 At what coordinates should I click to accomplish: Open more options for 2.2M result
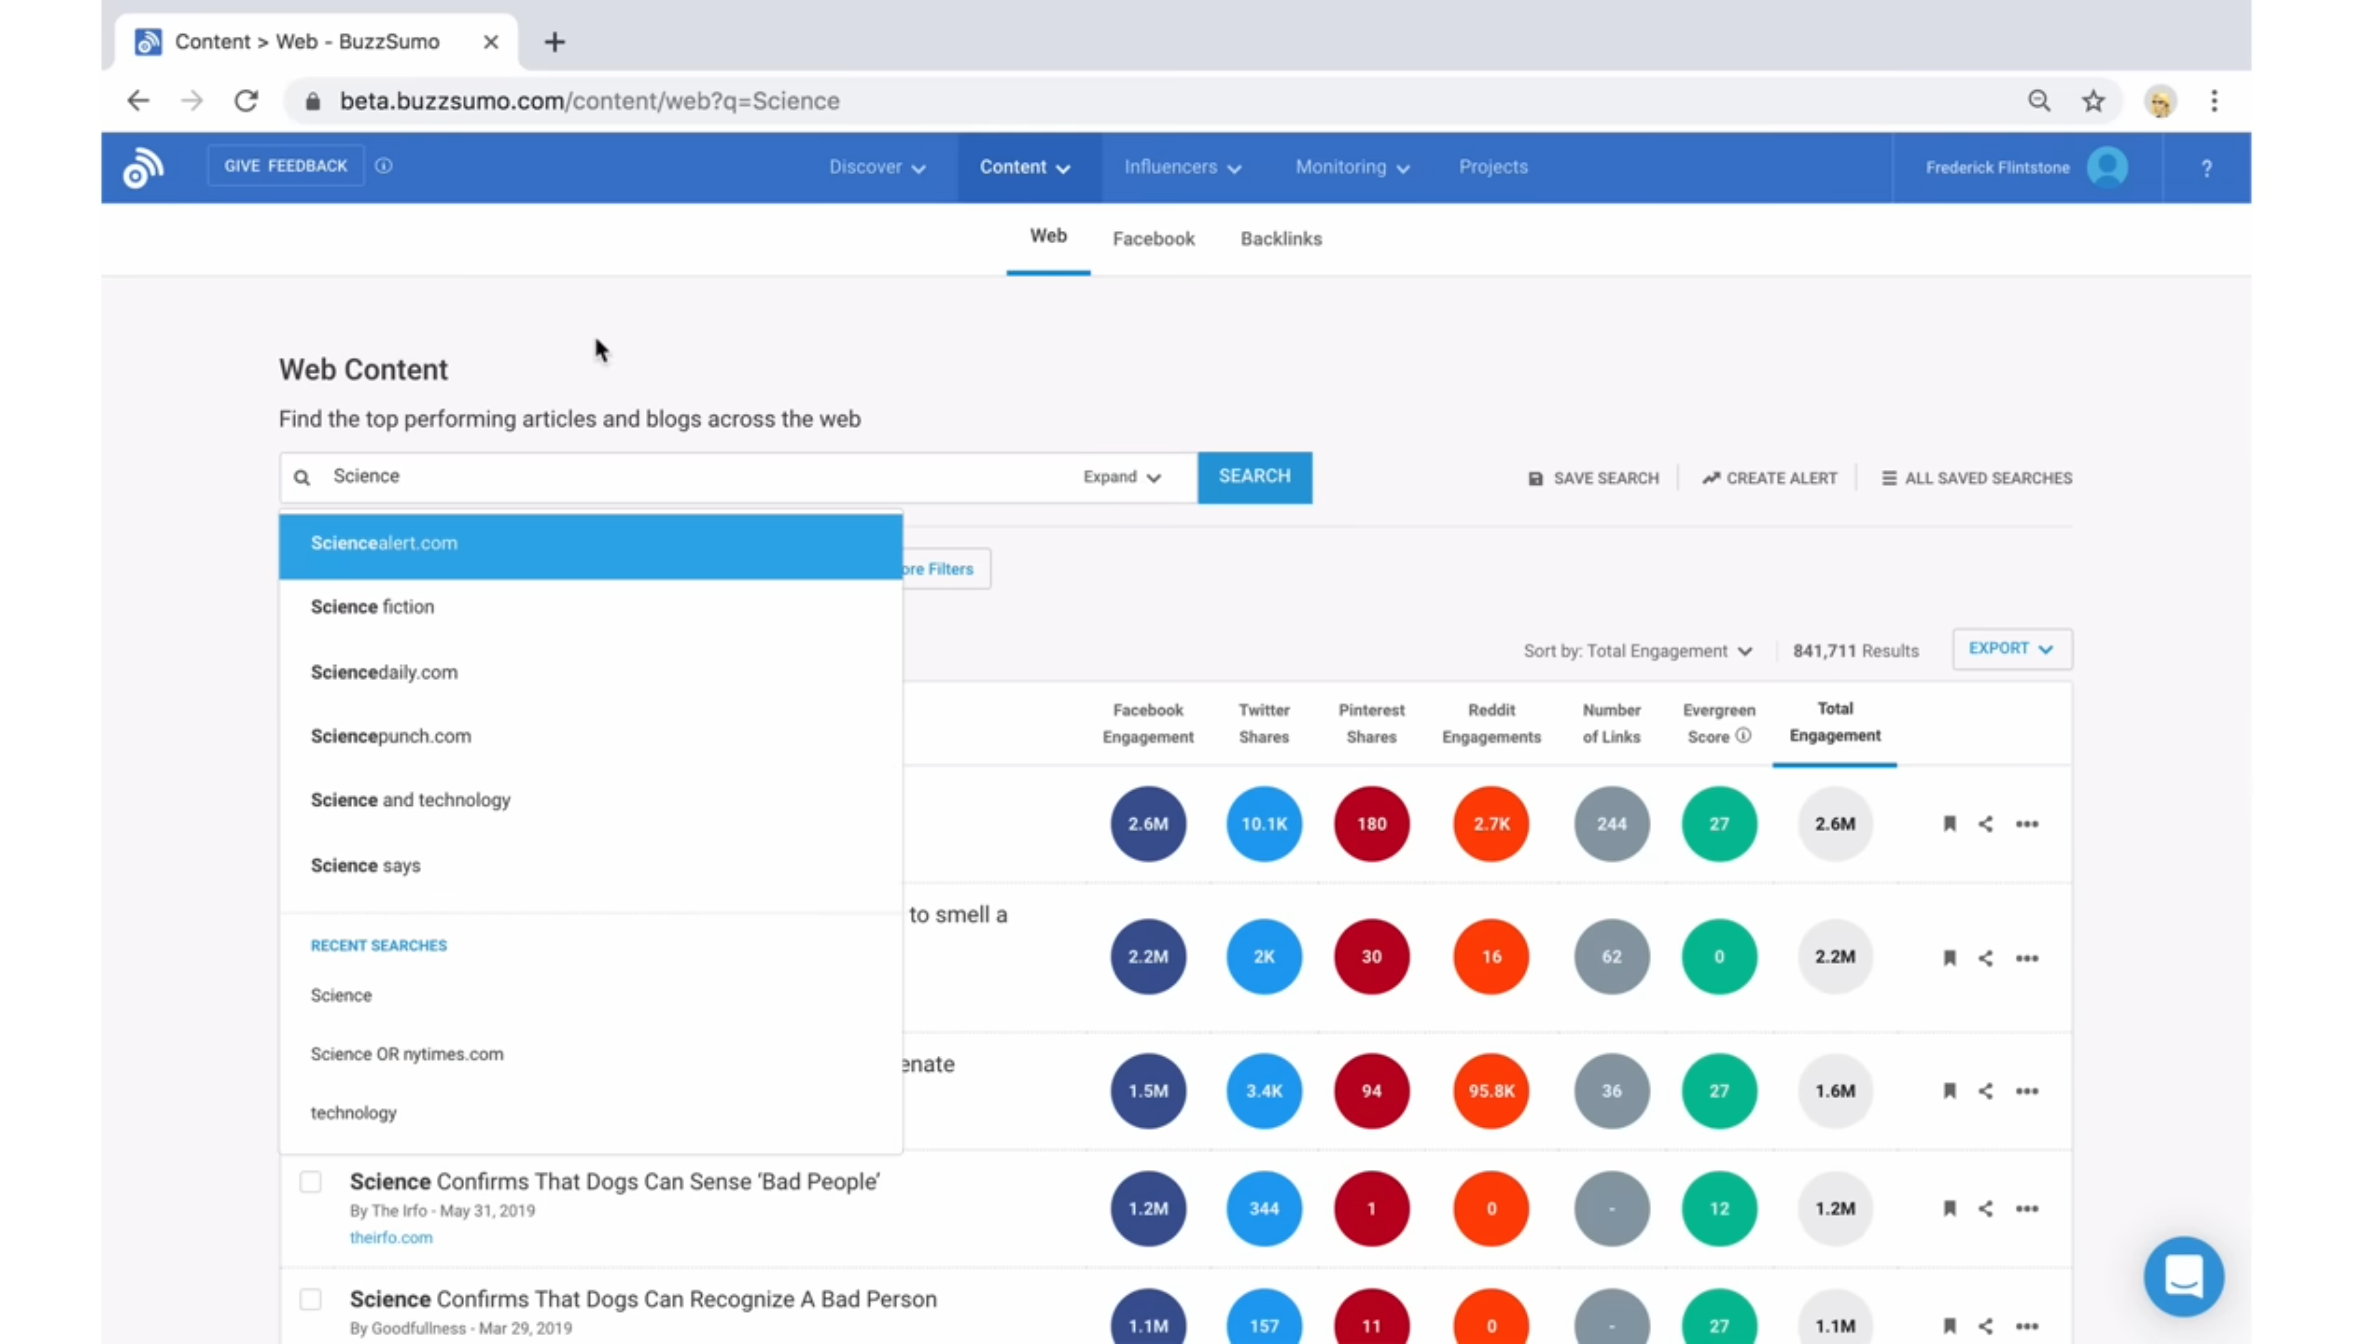tap(2027, 958)
